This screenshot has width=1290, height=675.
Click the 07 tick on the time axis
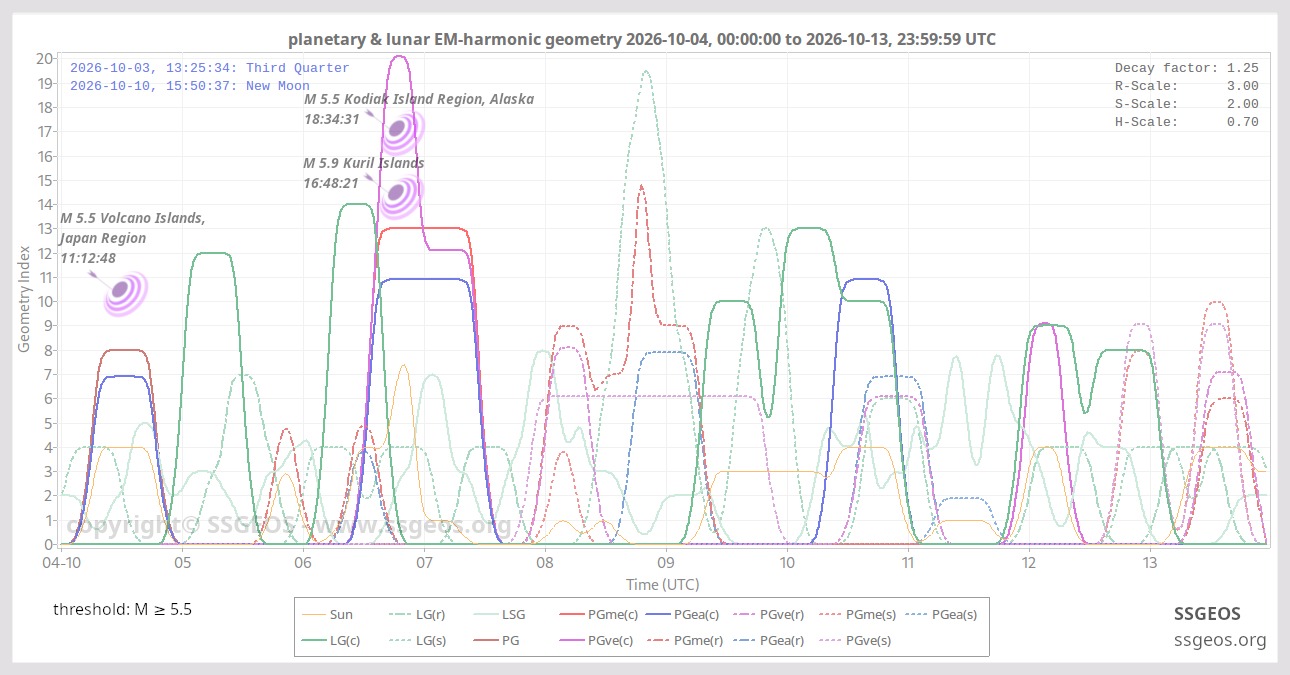[424, 563]
